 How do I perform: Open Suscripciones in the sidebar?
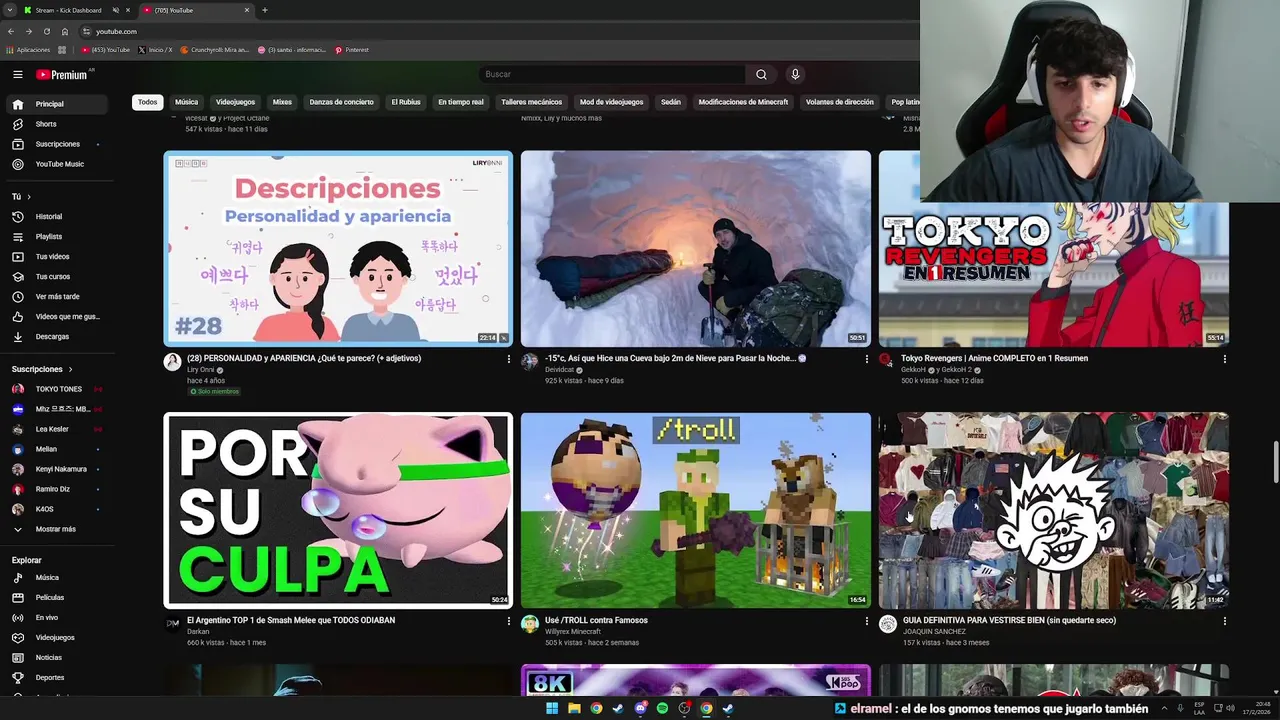58,144
